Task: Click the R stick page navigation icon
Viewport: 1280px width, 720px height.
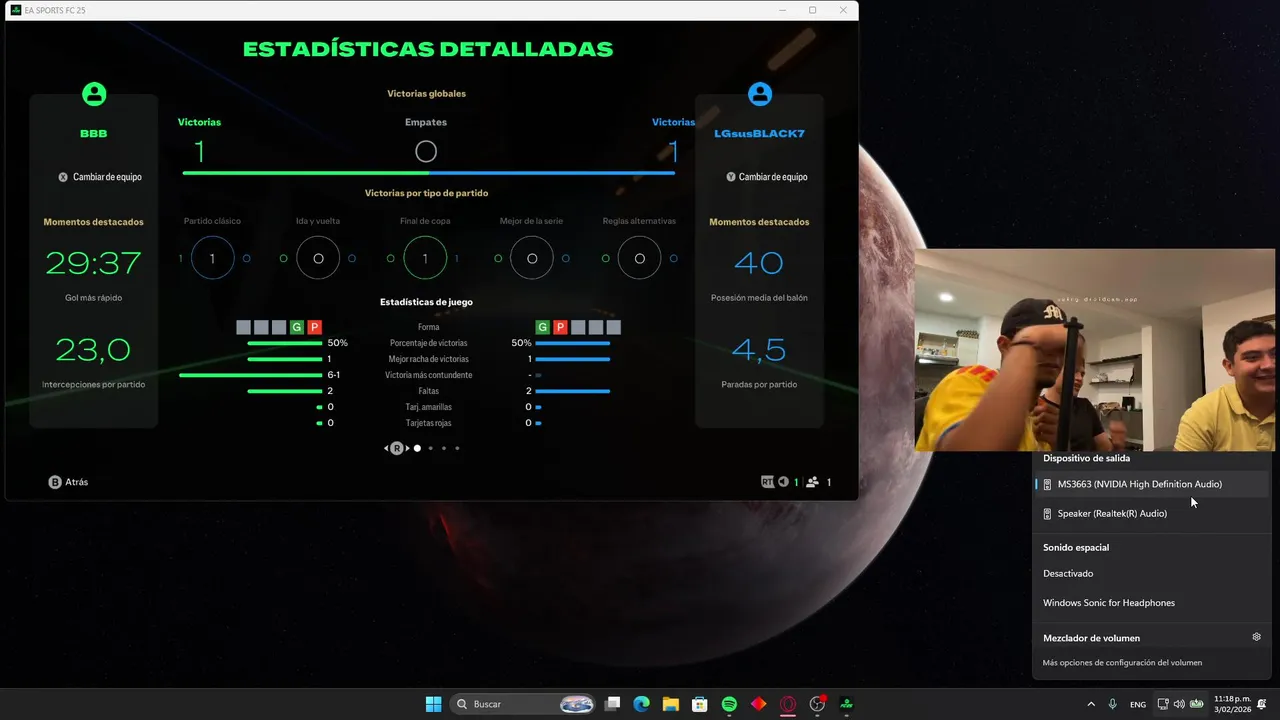Action: [397, 448]
